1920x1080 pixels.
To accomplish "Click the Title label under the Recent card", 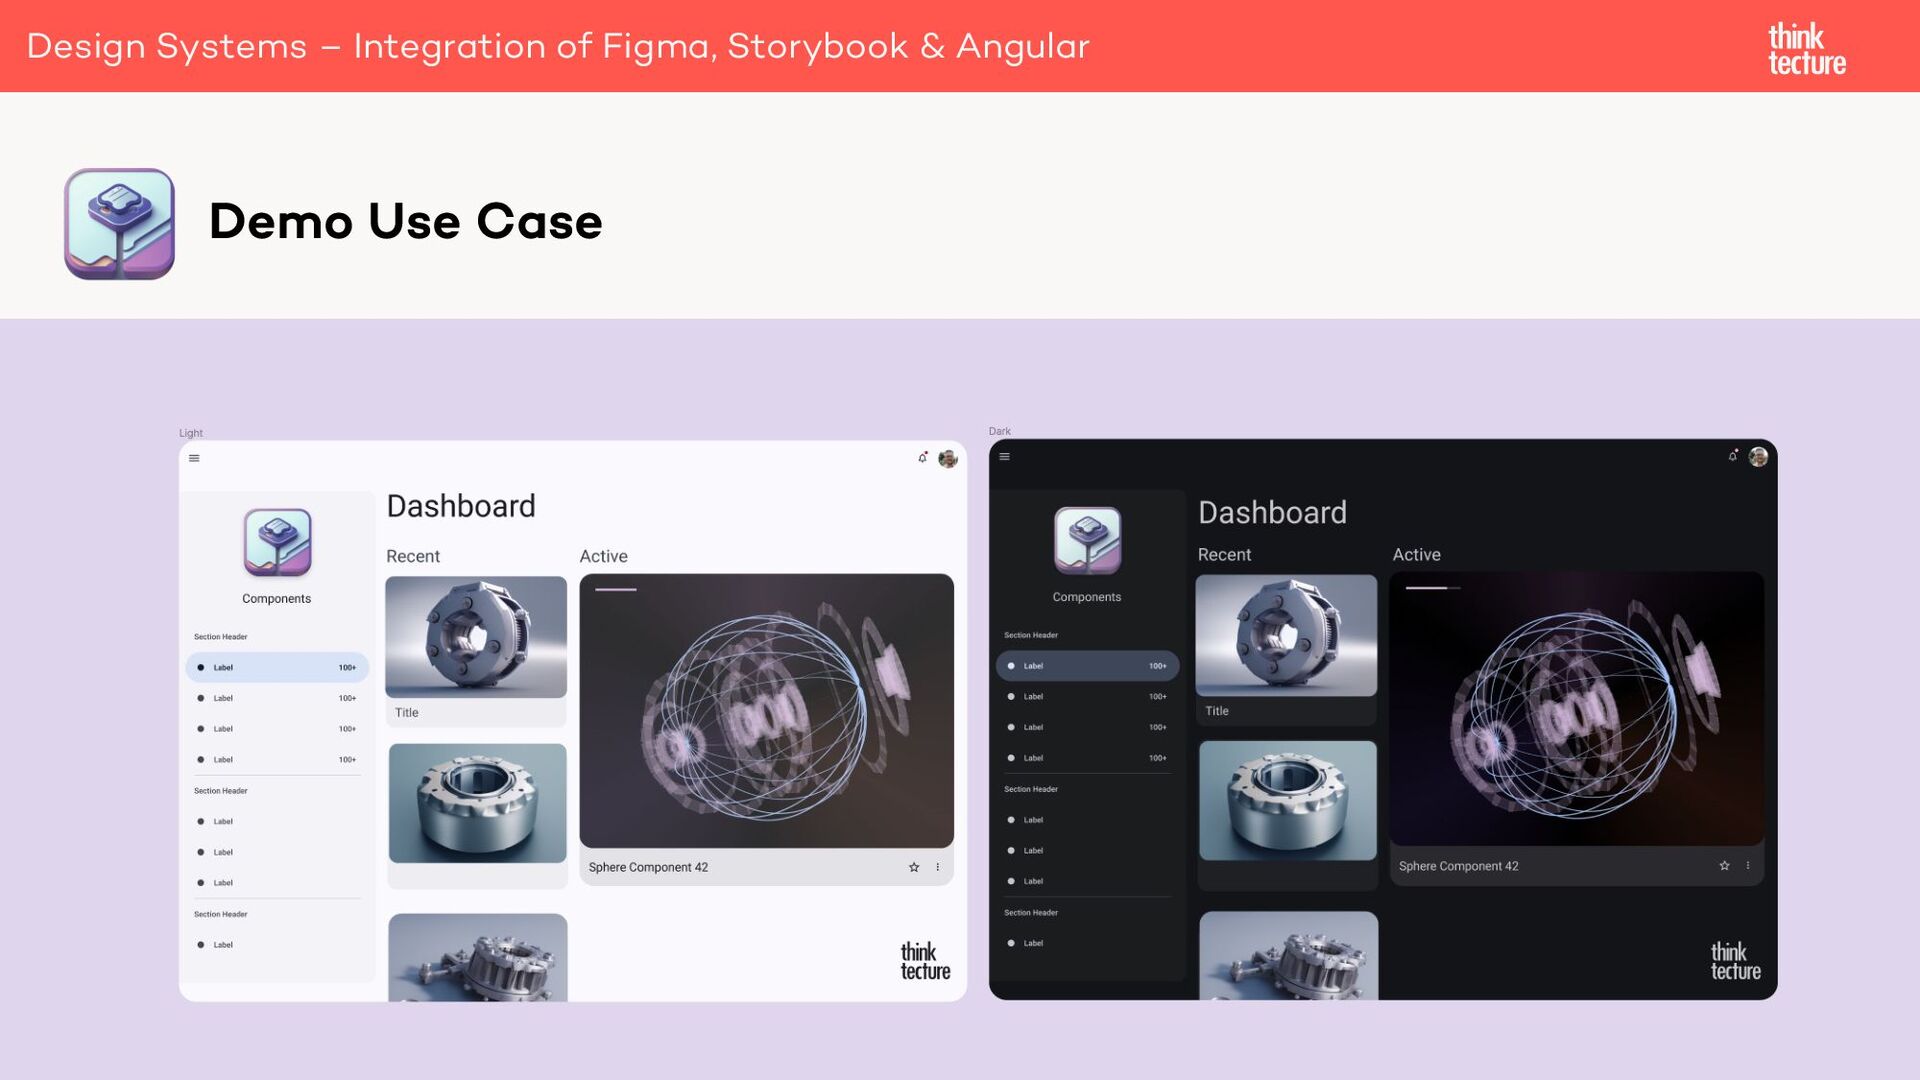I will (x=405, y=712).
